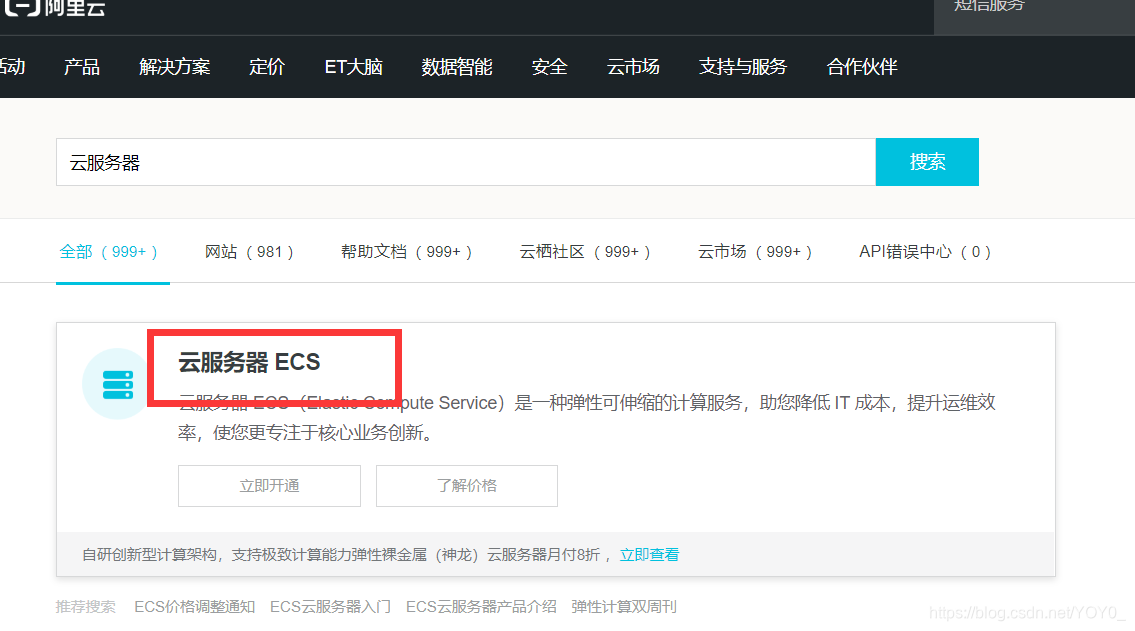Image resolution: width=1135 pixels, height=631 pixels.
Task: Open suggested search ECS云服务器入门
Action: pyautogui.click(x=330, y=607)
